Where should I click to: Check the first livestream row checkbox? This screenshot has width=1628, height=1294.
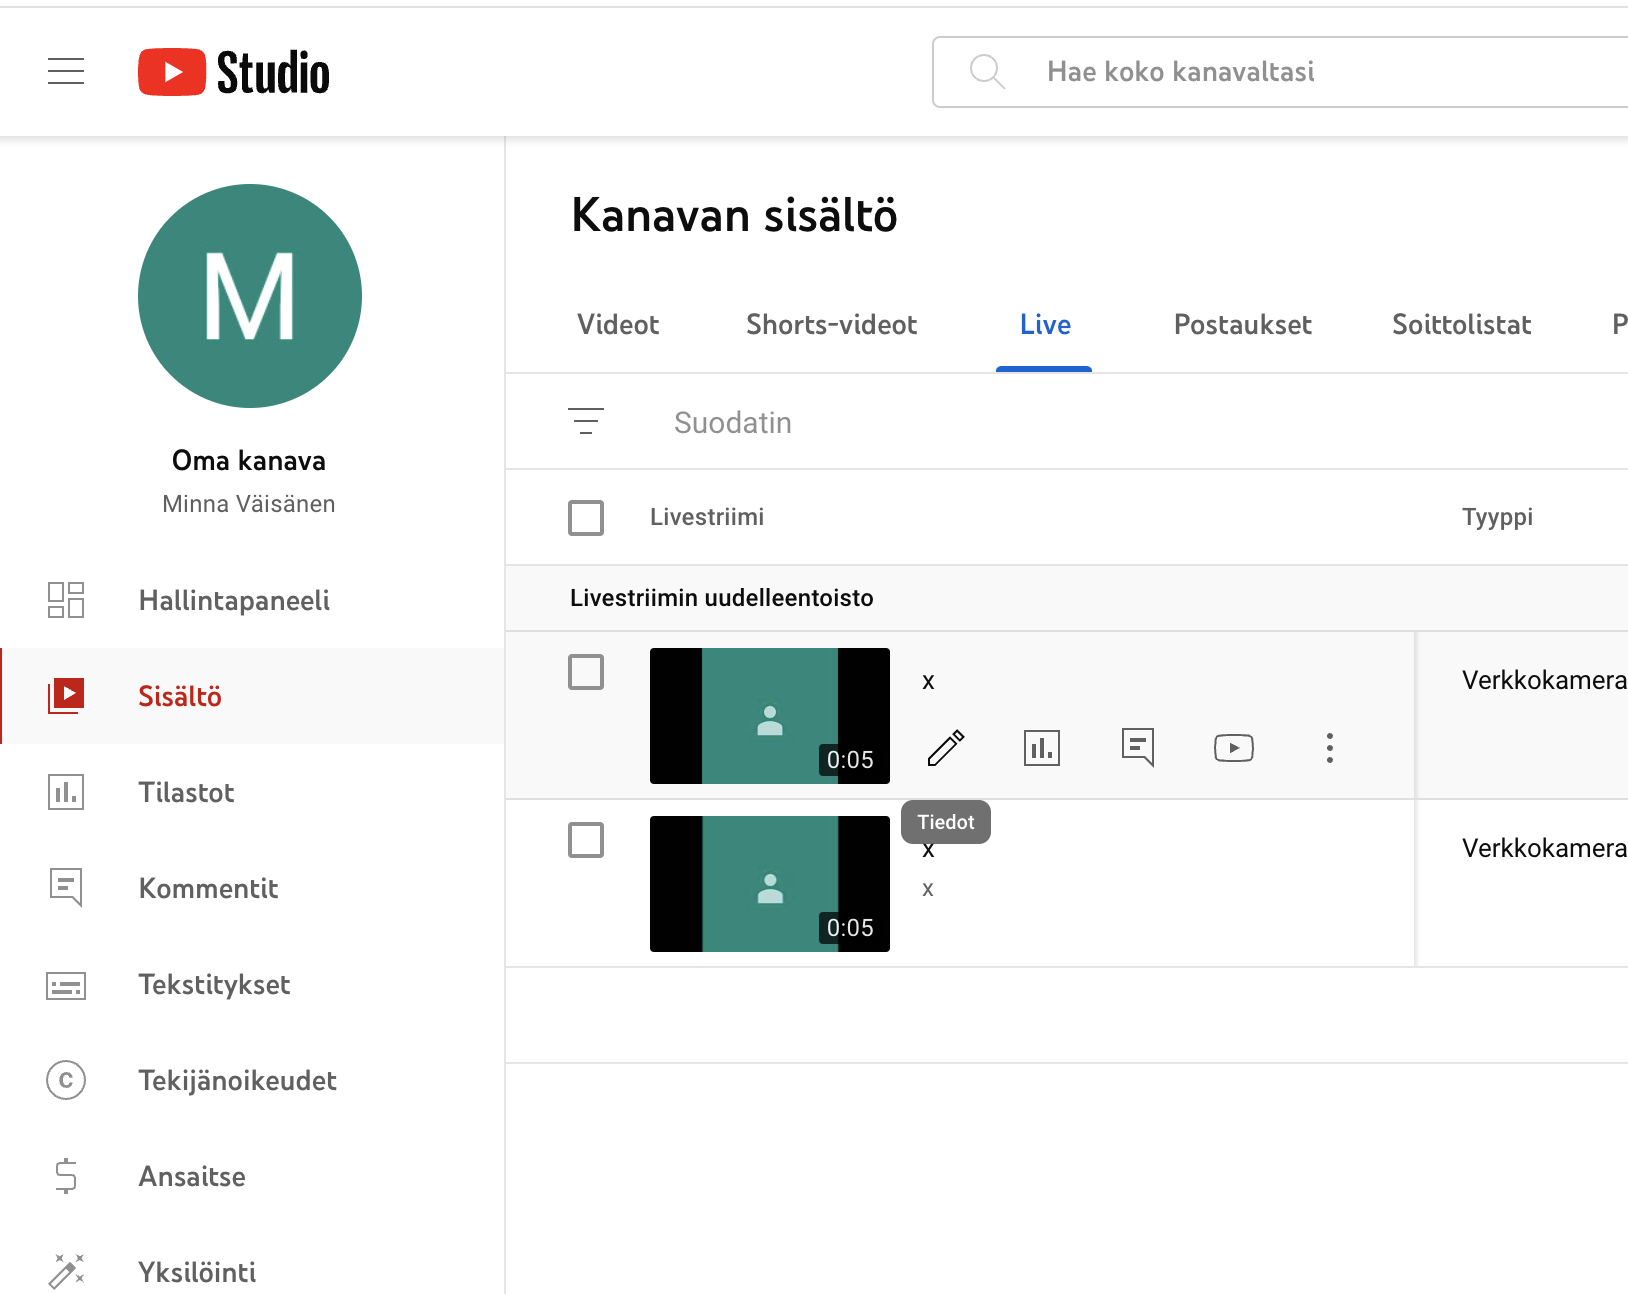pyautogui.click(x=586, y=672)
